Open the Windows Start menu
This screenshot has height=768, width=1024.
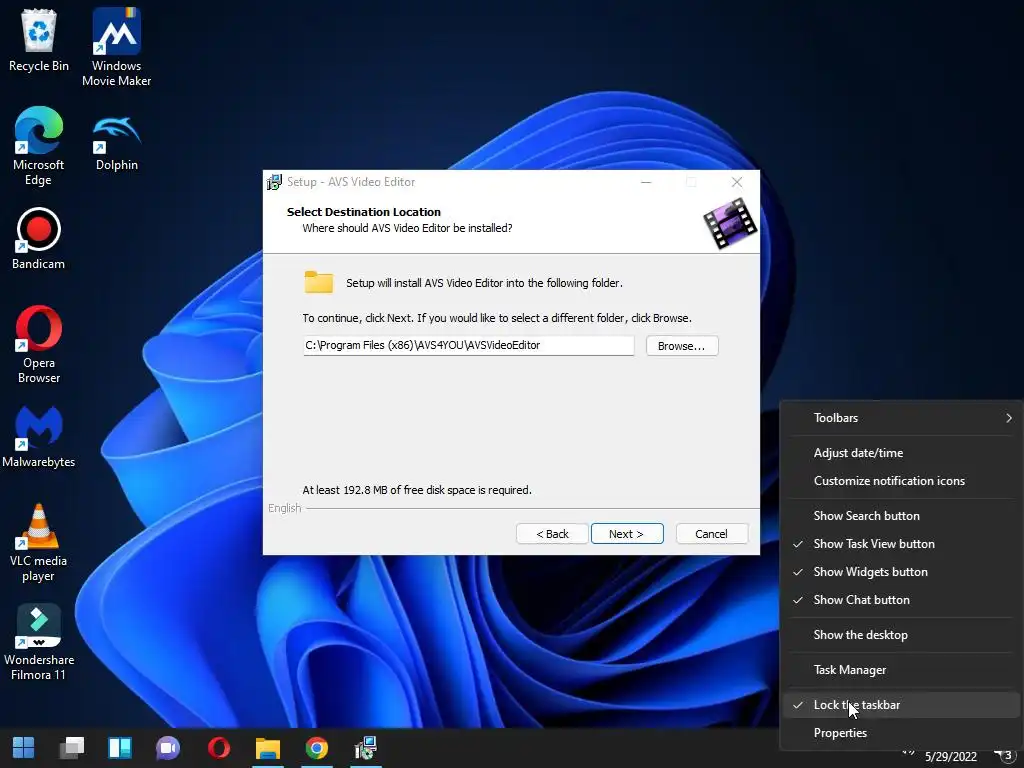(x=24, y=748)
